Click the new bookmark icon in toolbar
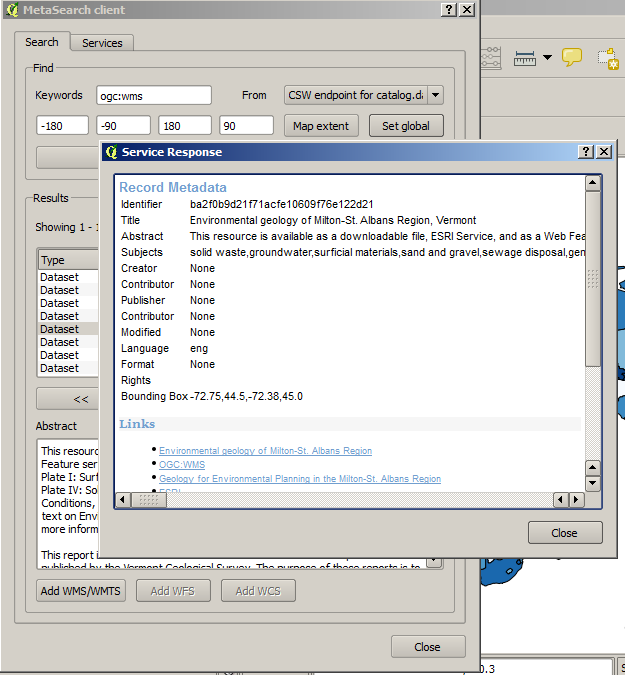625x675 pixels. coord(609,59)
